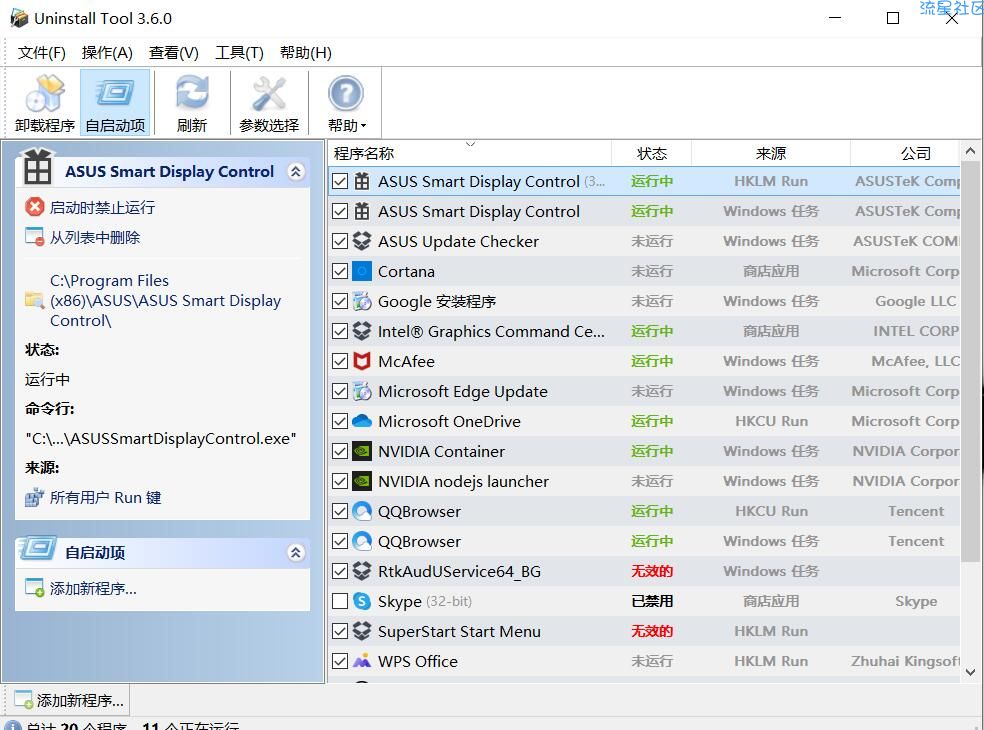Click Zhuhai Kingsoft company cell
This screenshot has width=984, height=730.
[905, 661]
